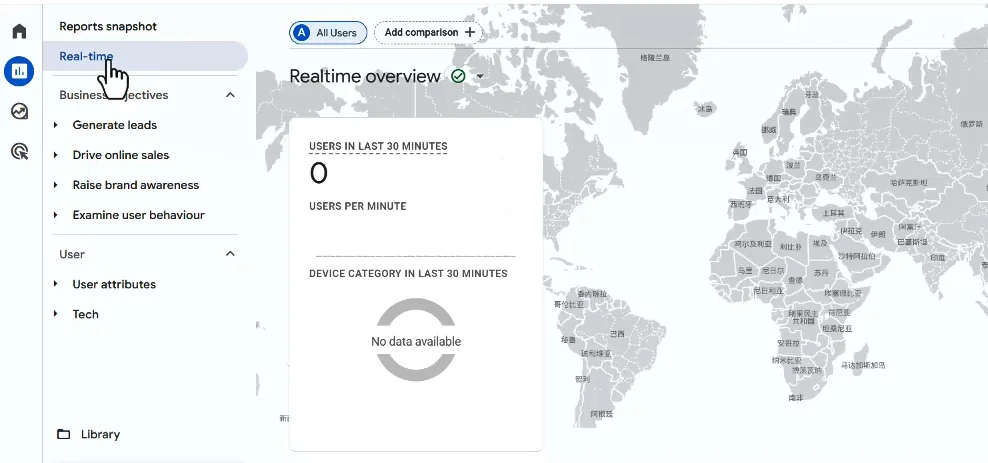Open the dropdown arrow beside Realtime overview
The height and width of the screenshot is (463, 988).
(x=480, y=77)
